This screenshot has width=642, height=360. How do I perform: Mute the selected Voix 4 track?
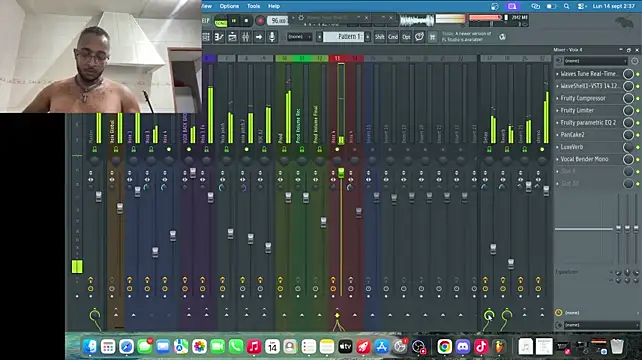pos(337,149)
